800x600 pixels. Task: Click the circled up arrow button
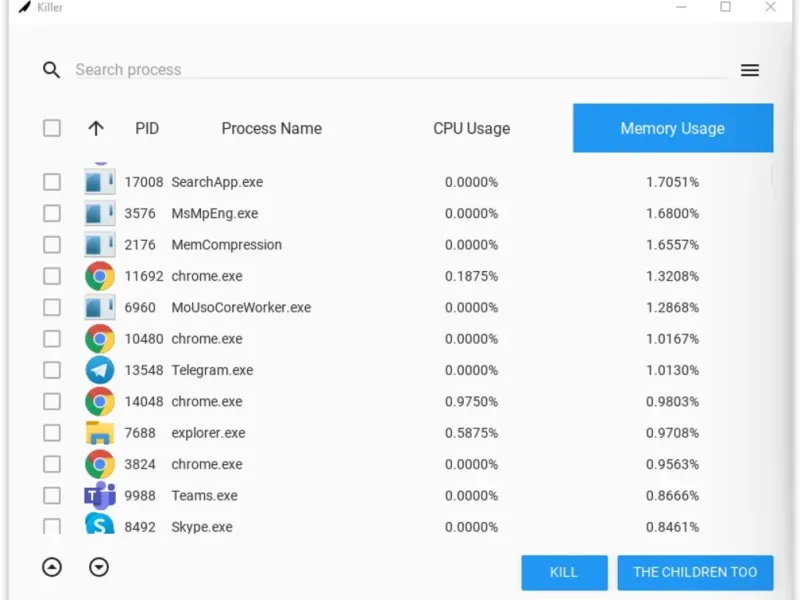pos(52,567)
